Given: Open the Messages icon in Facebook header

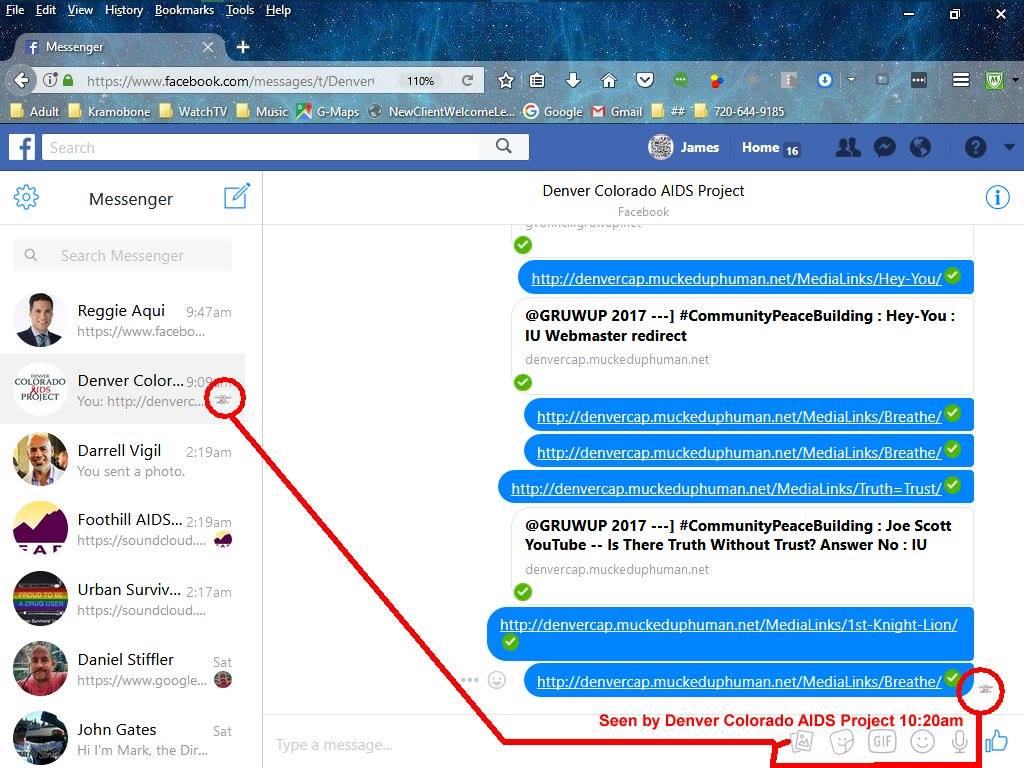Looking at the screenshot, I should click(884, 148).
